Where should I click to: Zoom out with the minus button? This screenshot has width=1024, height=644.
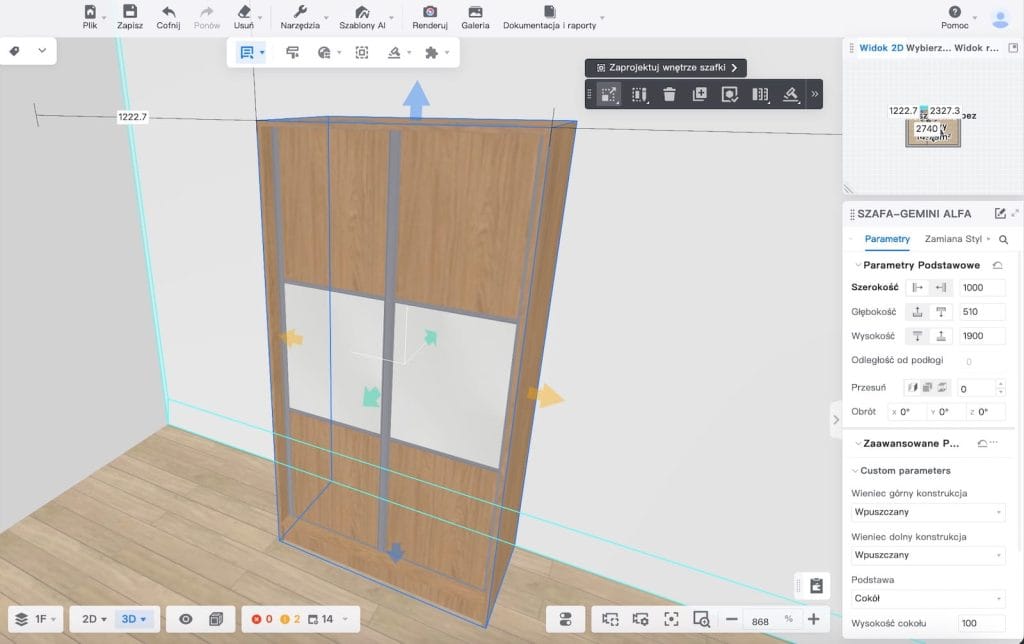731,619
